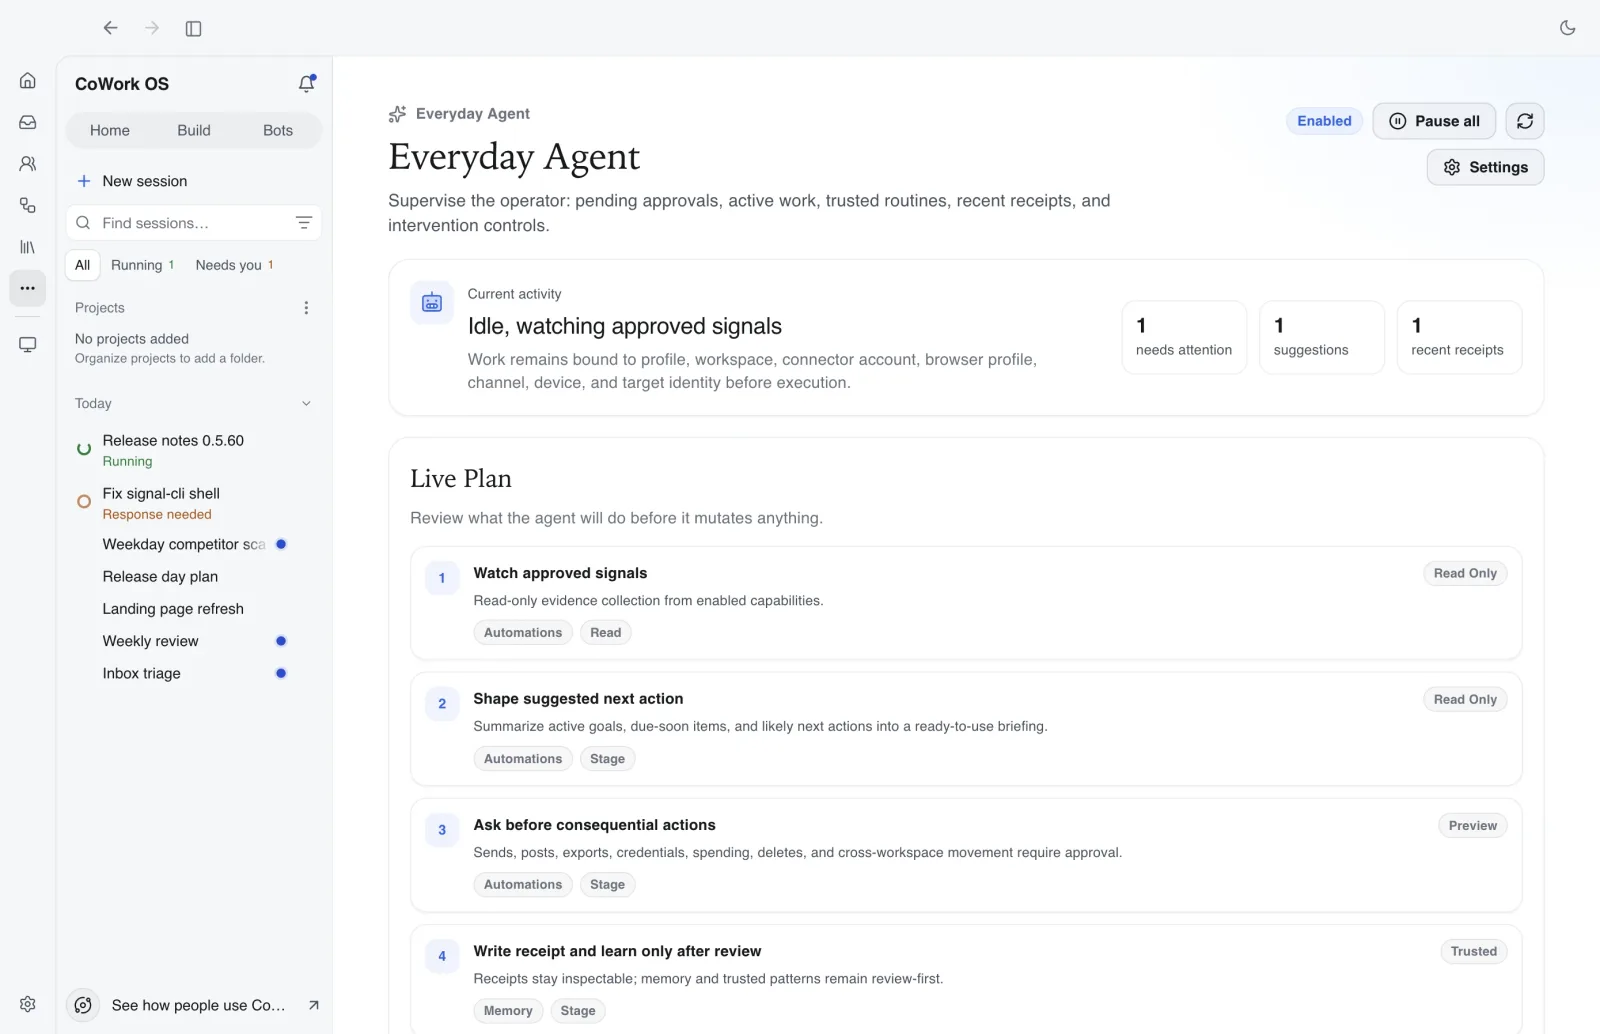Click the recent receipts counter card

click(1459, 337)
